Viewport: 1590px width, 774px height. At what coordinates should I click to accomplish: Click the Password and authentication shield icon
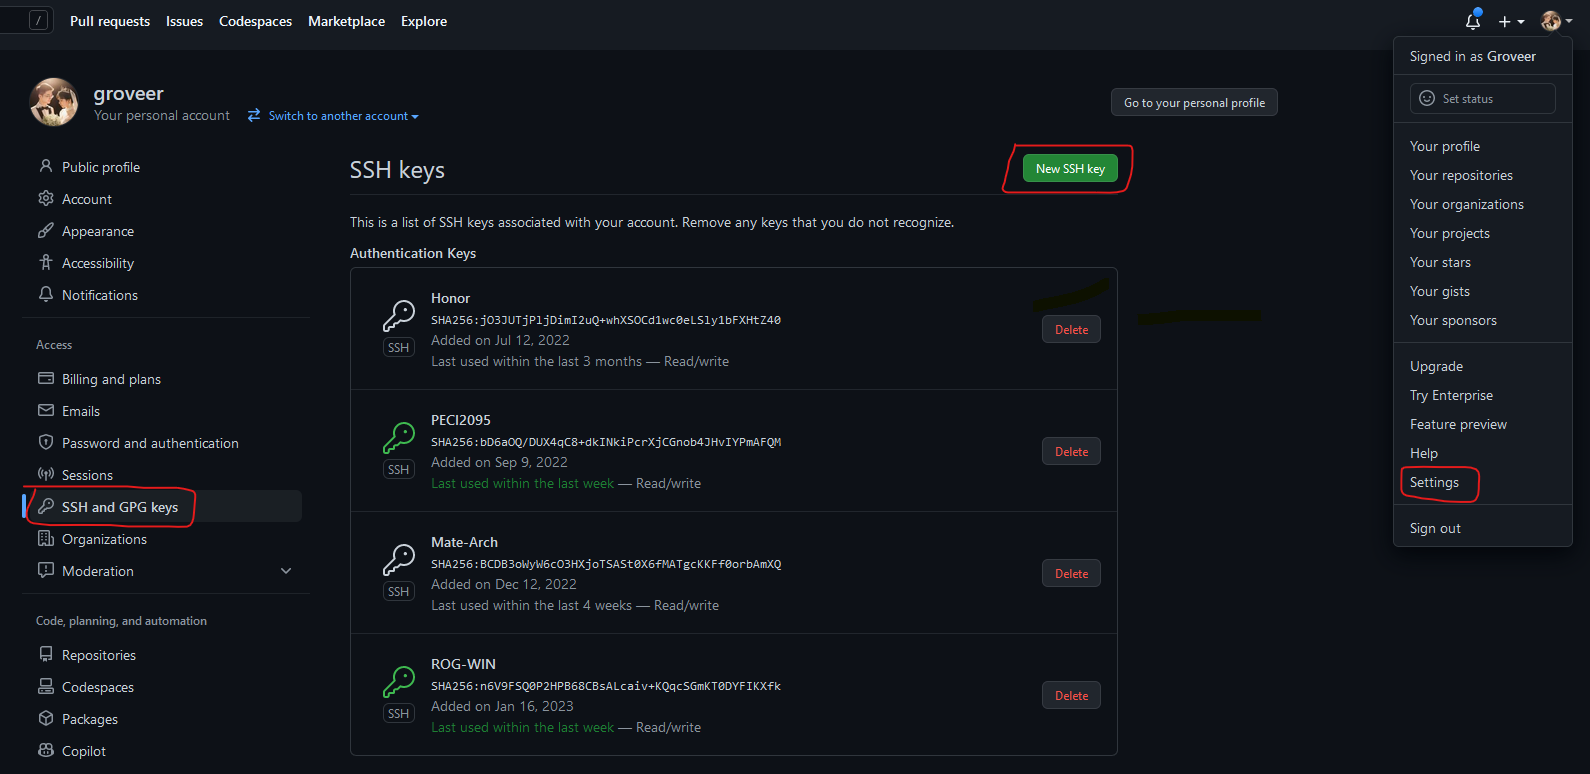point(46,443)
